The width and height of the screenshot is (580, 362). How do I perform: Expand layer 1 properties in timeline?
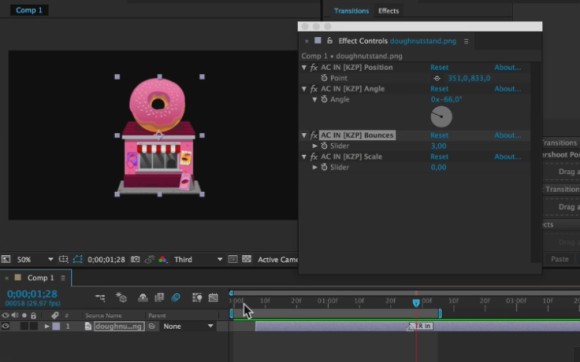pos(47,326)
